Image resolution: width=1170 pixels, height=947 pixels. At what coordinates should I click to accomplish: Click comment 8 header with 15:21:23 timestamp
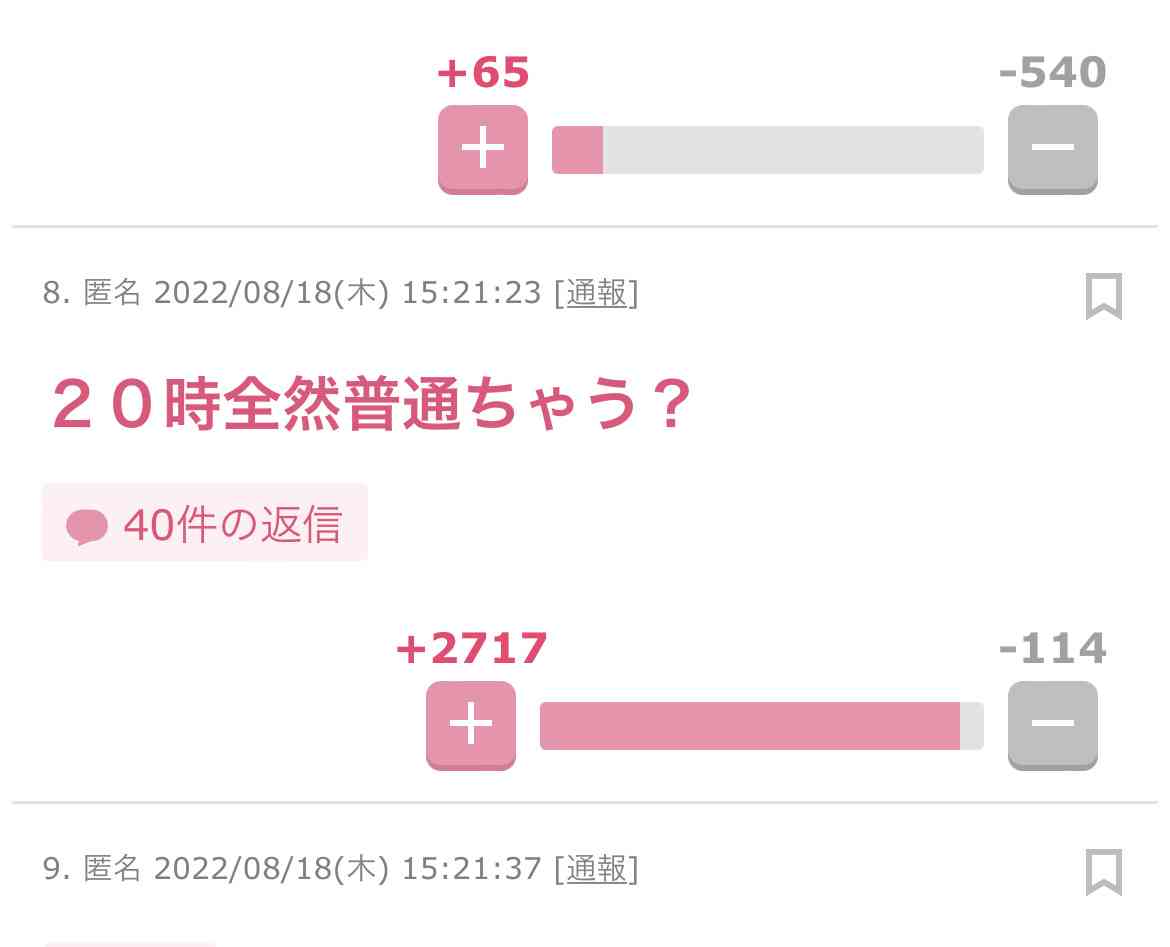pyautogui.click(x=341, y=293)
